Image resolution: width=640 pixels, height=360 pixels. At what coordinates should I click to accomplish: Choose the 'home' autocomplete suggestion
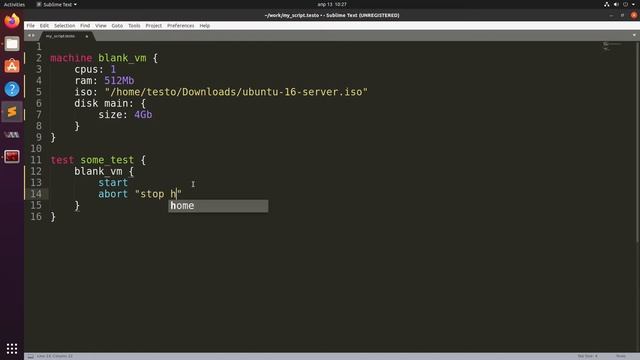[x=218, y=206]
